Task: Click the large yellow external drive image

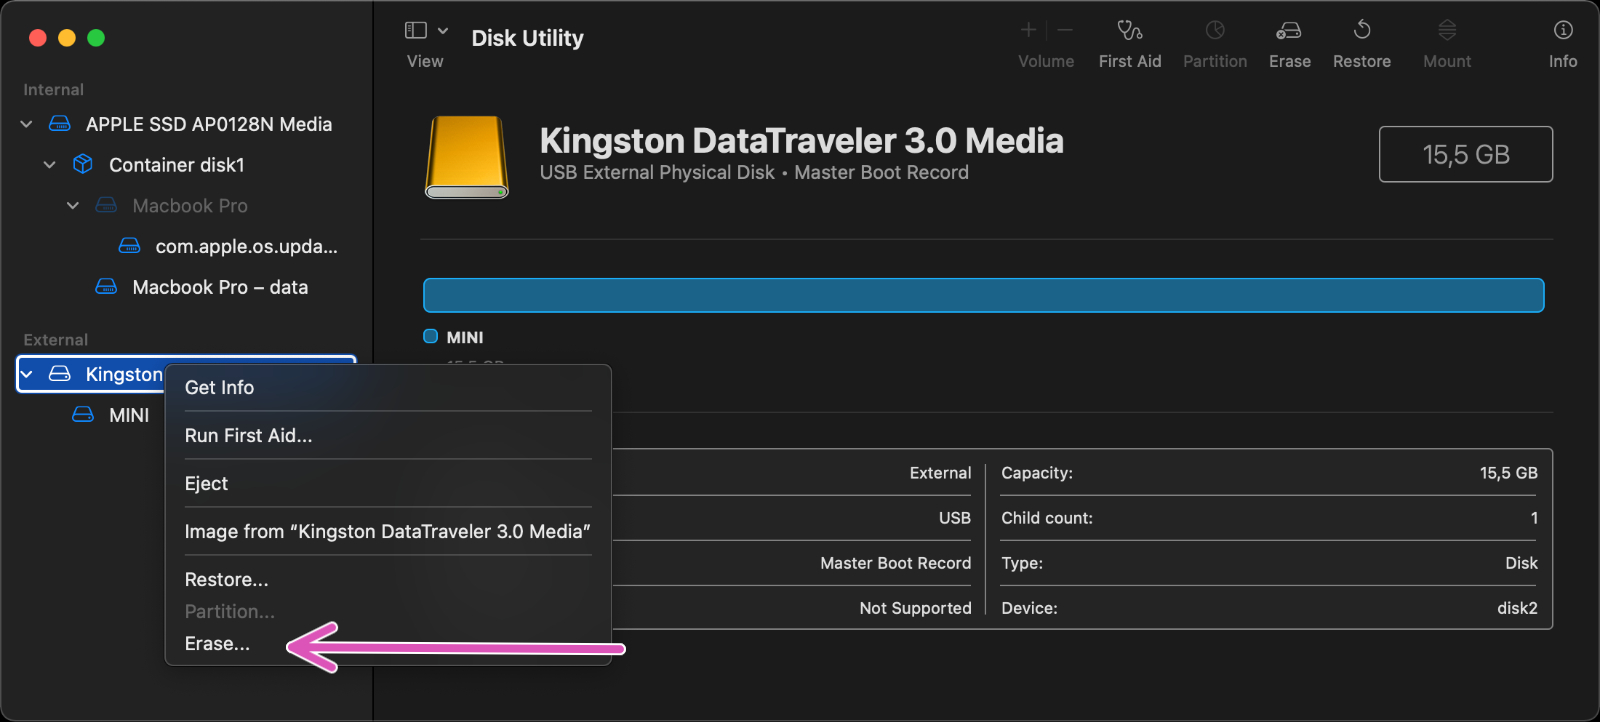Action: click(467, 157)
